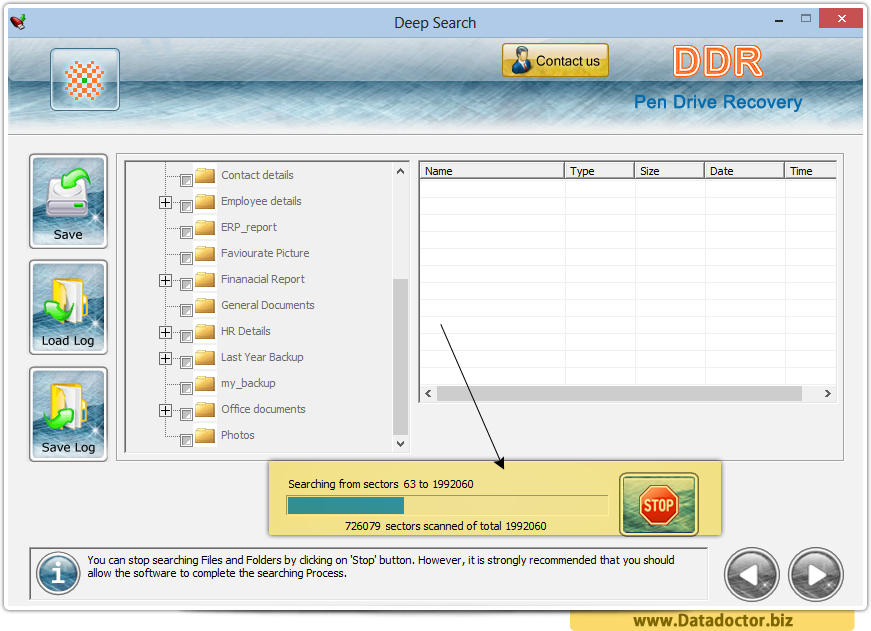Click the DDR Pen Drive Recovery logo
This screenshot has width=871, height=631.
point(717,80)
